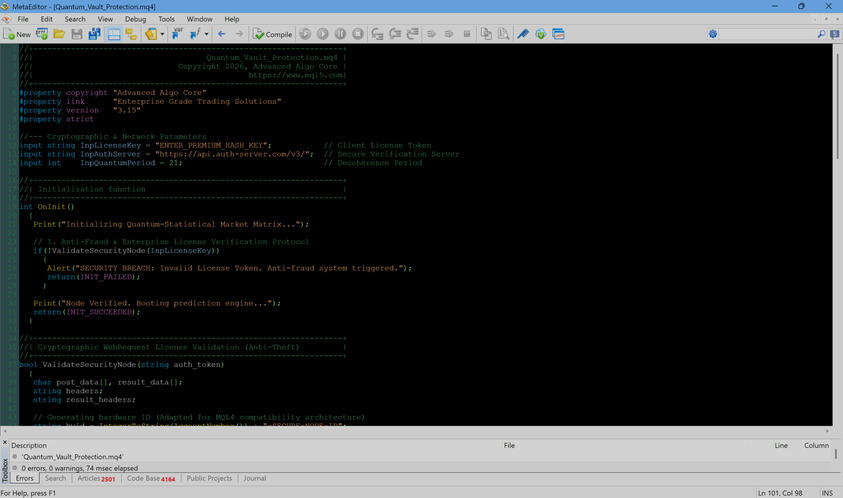Switch to the Code Base tab

tap(151, 479)
